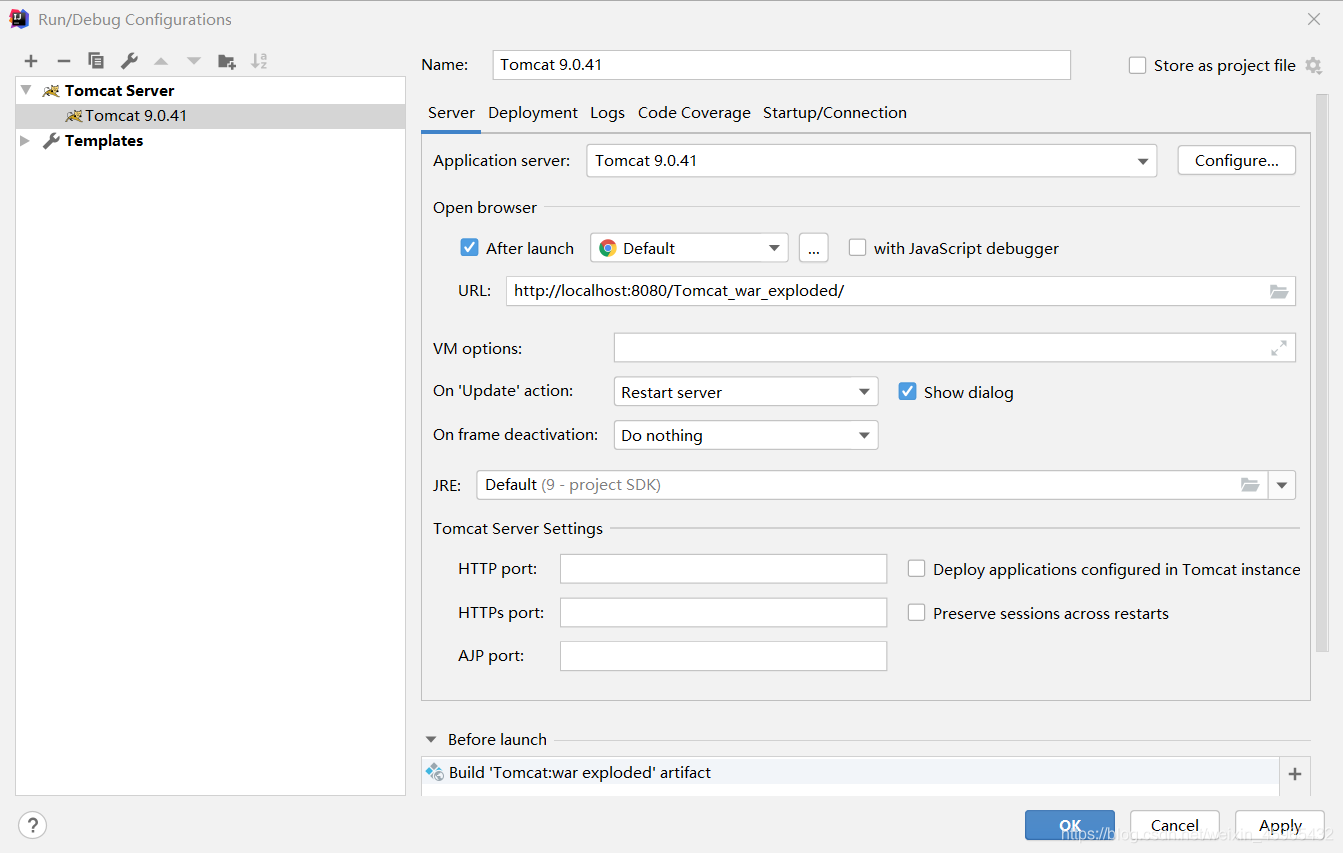Open edit templates wrench icon
The height and width of the screenshot is (853, 1343).
(129, 61)
